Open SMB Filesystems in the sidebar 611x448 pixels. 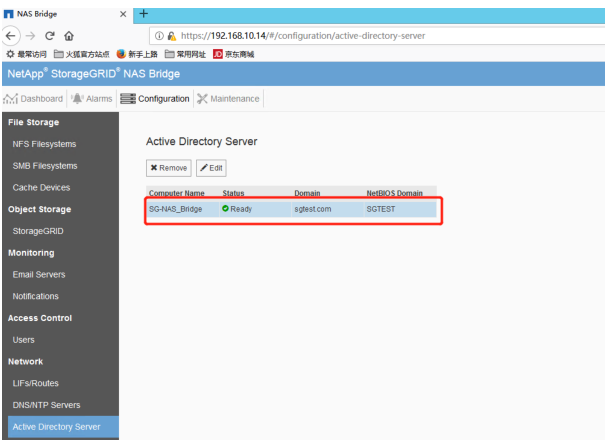pos(45,166)
